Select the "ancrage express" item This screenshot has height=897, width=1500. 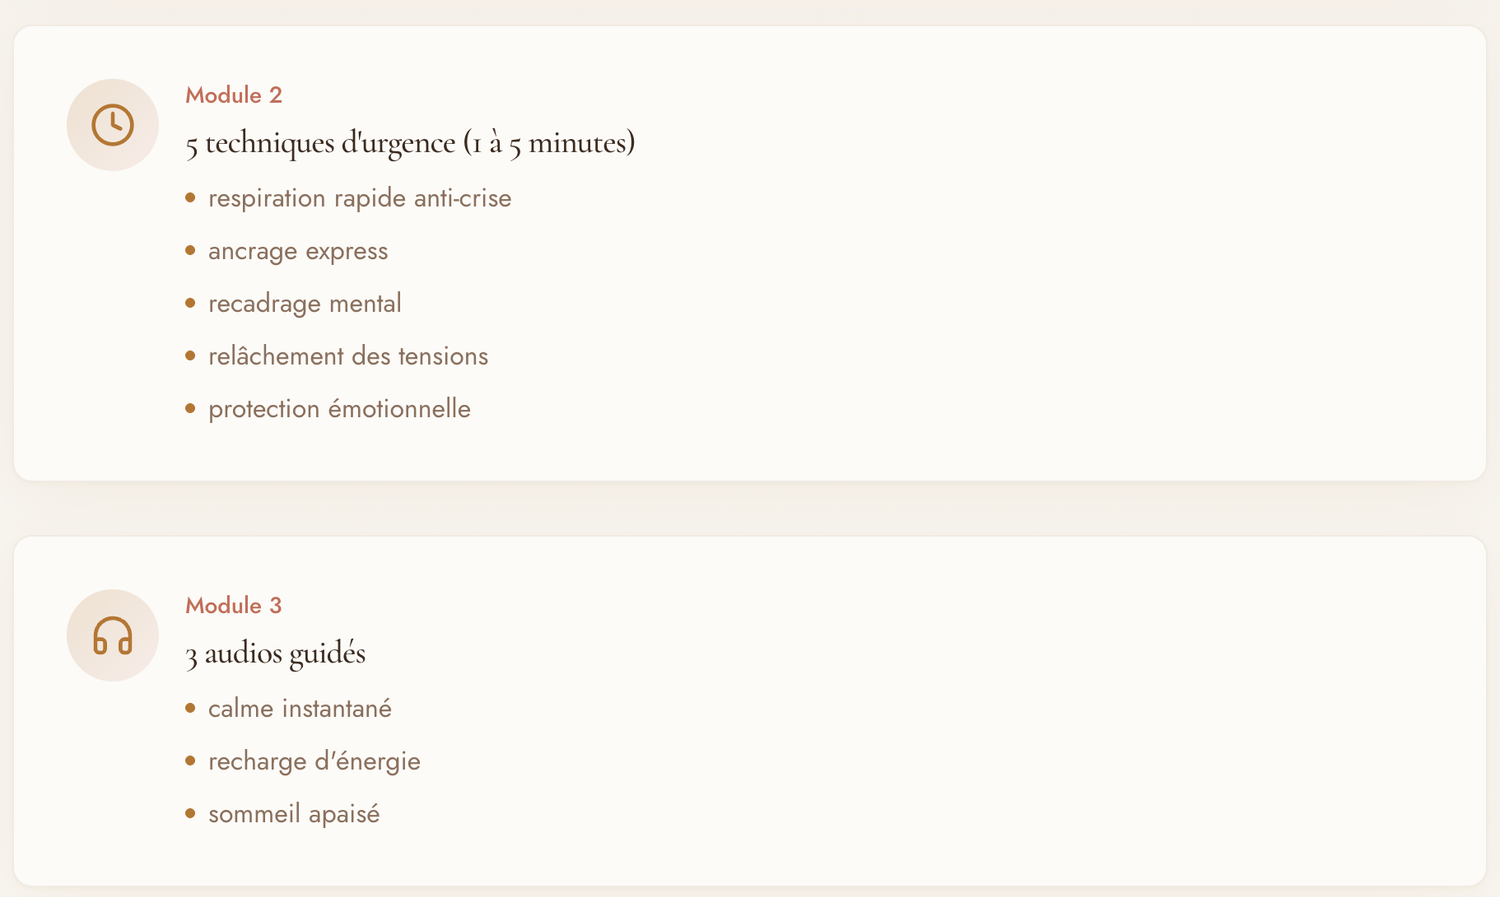(297, 251)
